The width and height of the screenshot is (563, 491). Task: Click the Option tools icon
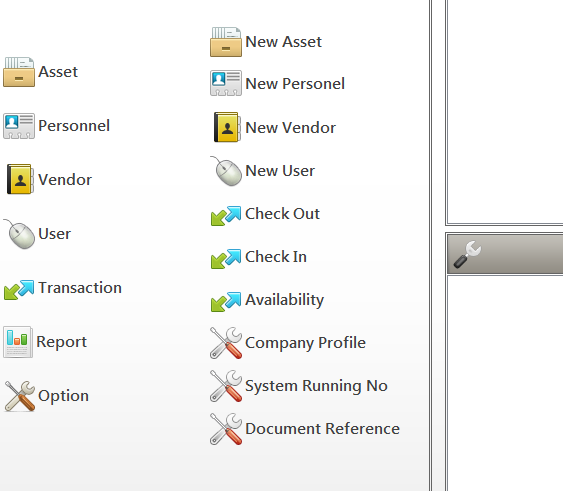[20, 396]
